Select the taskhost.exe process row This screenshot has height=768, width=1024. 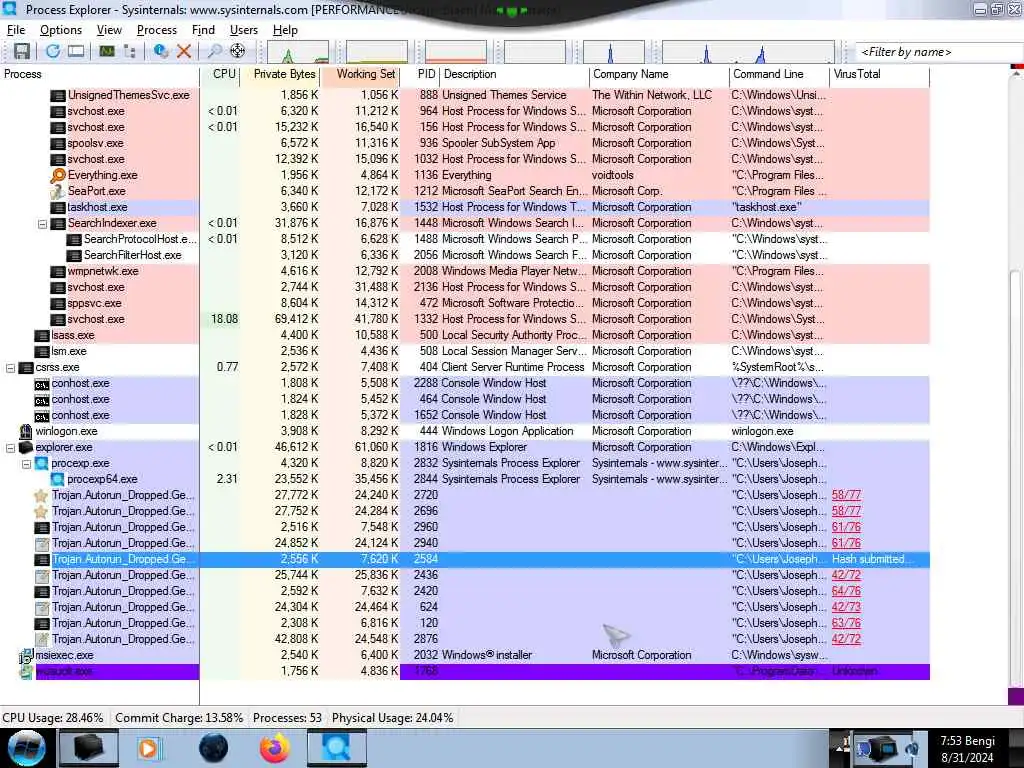tap(465, 208)
